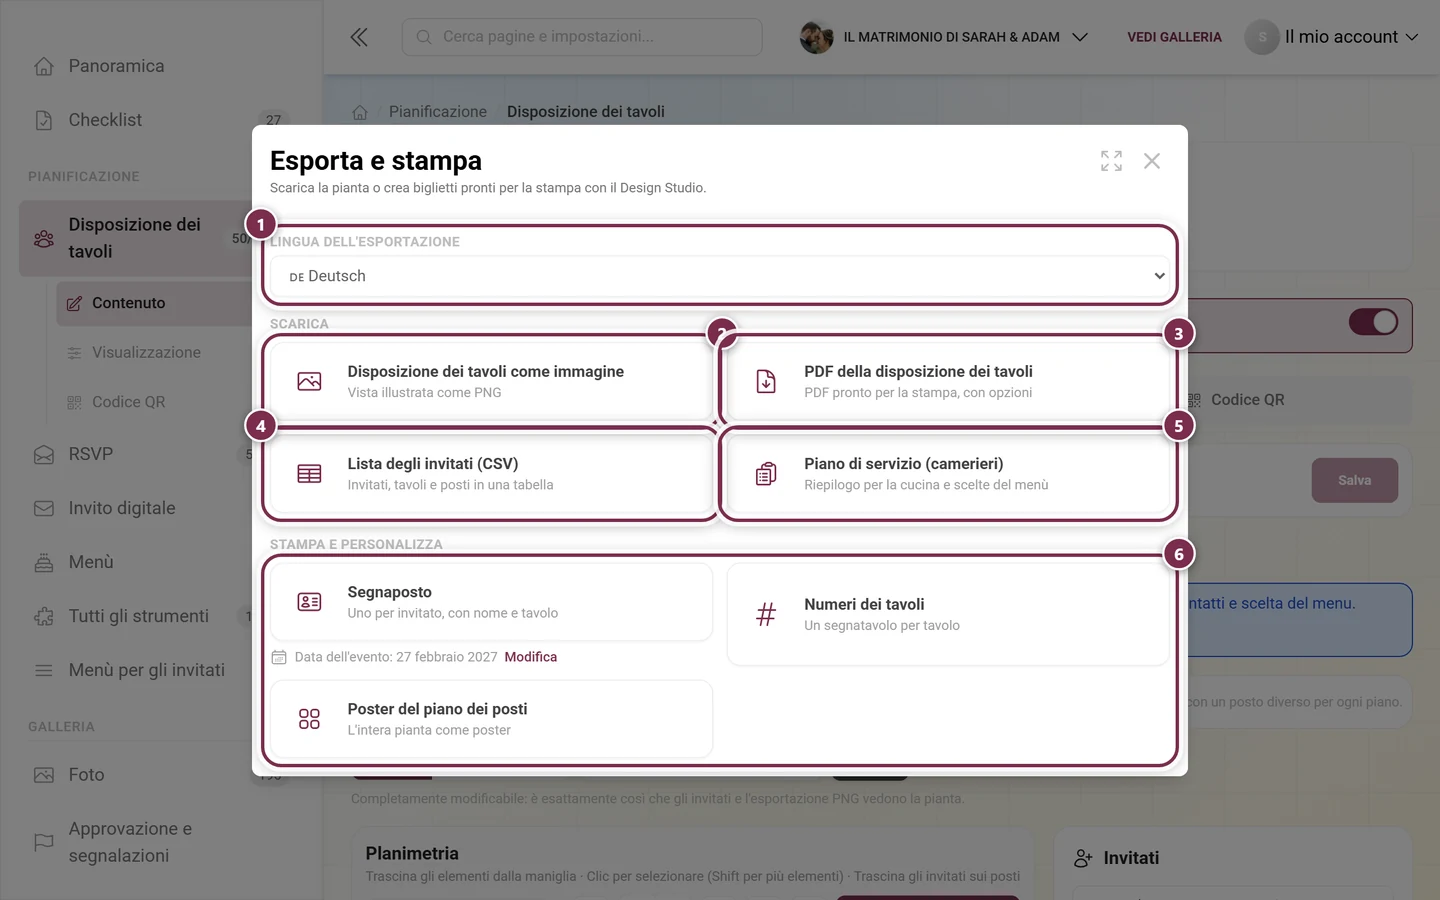This screenshot has height=900, width=1440.
Task: Click the grid icon for Poster del piano
Action: [309, 719]
